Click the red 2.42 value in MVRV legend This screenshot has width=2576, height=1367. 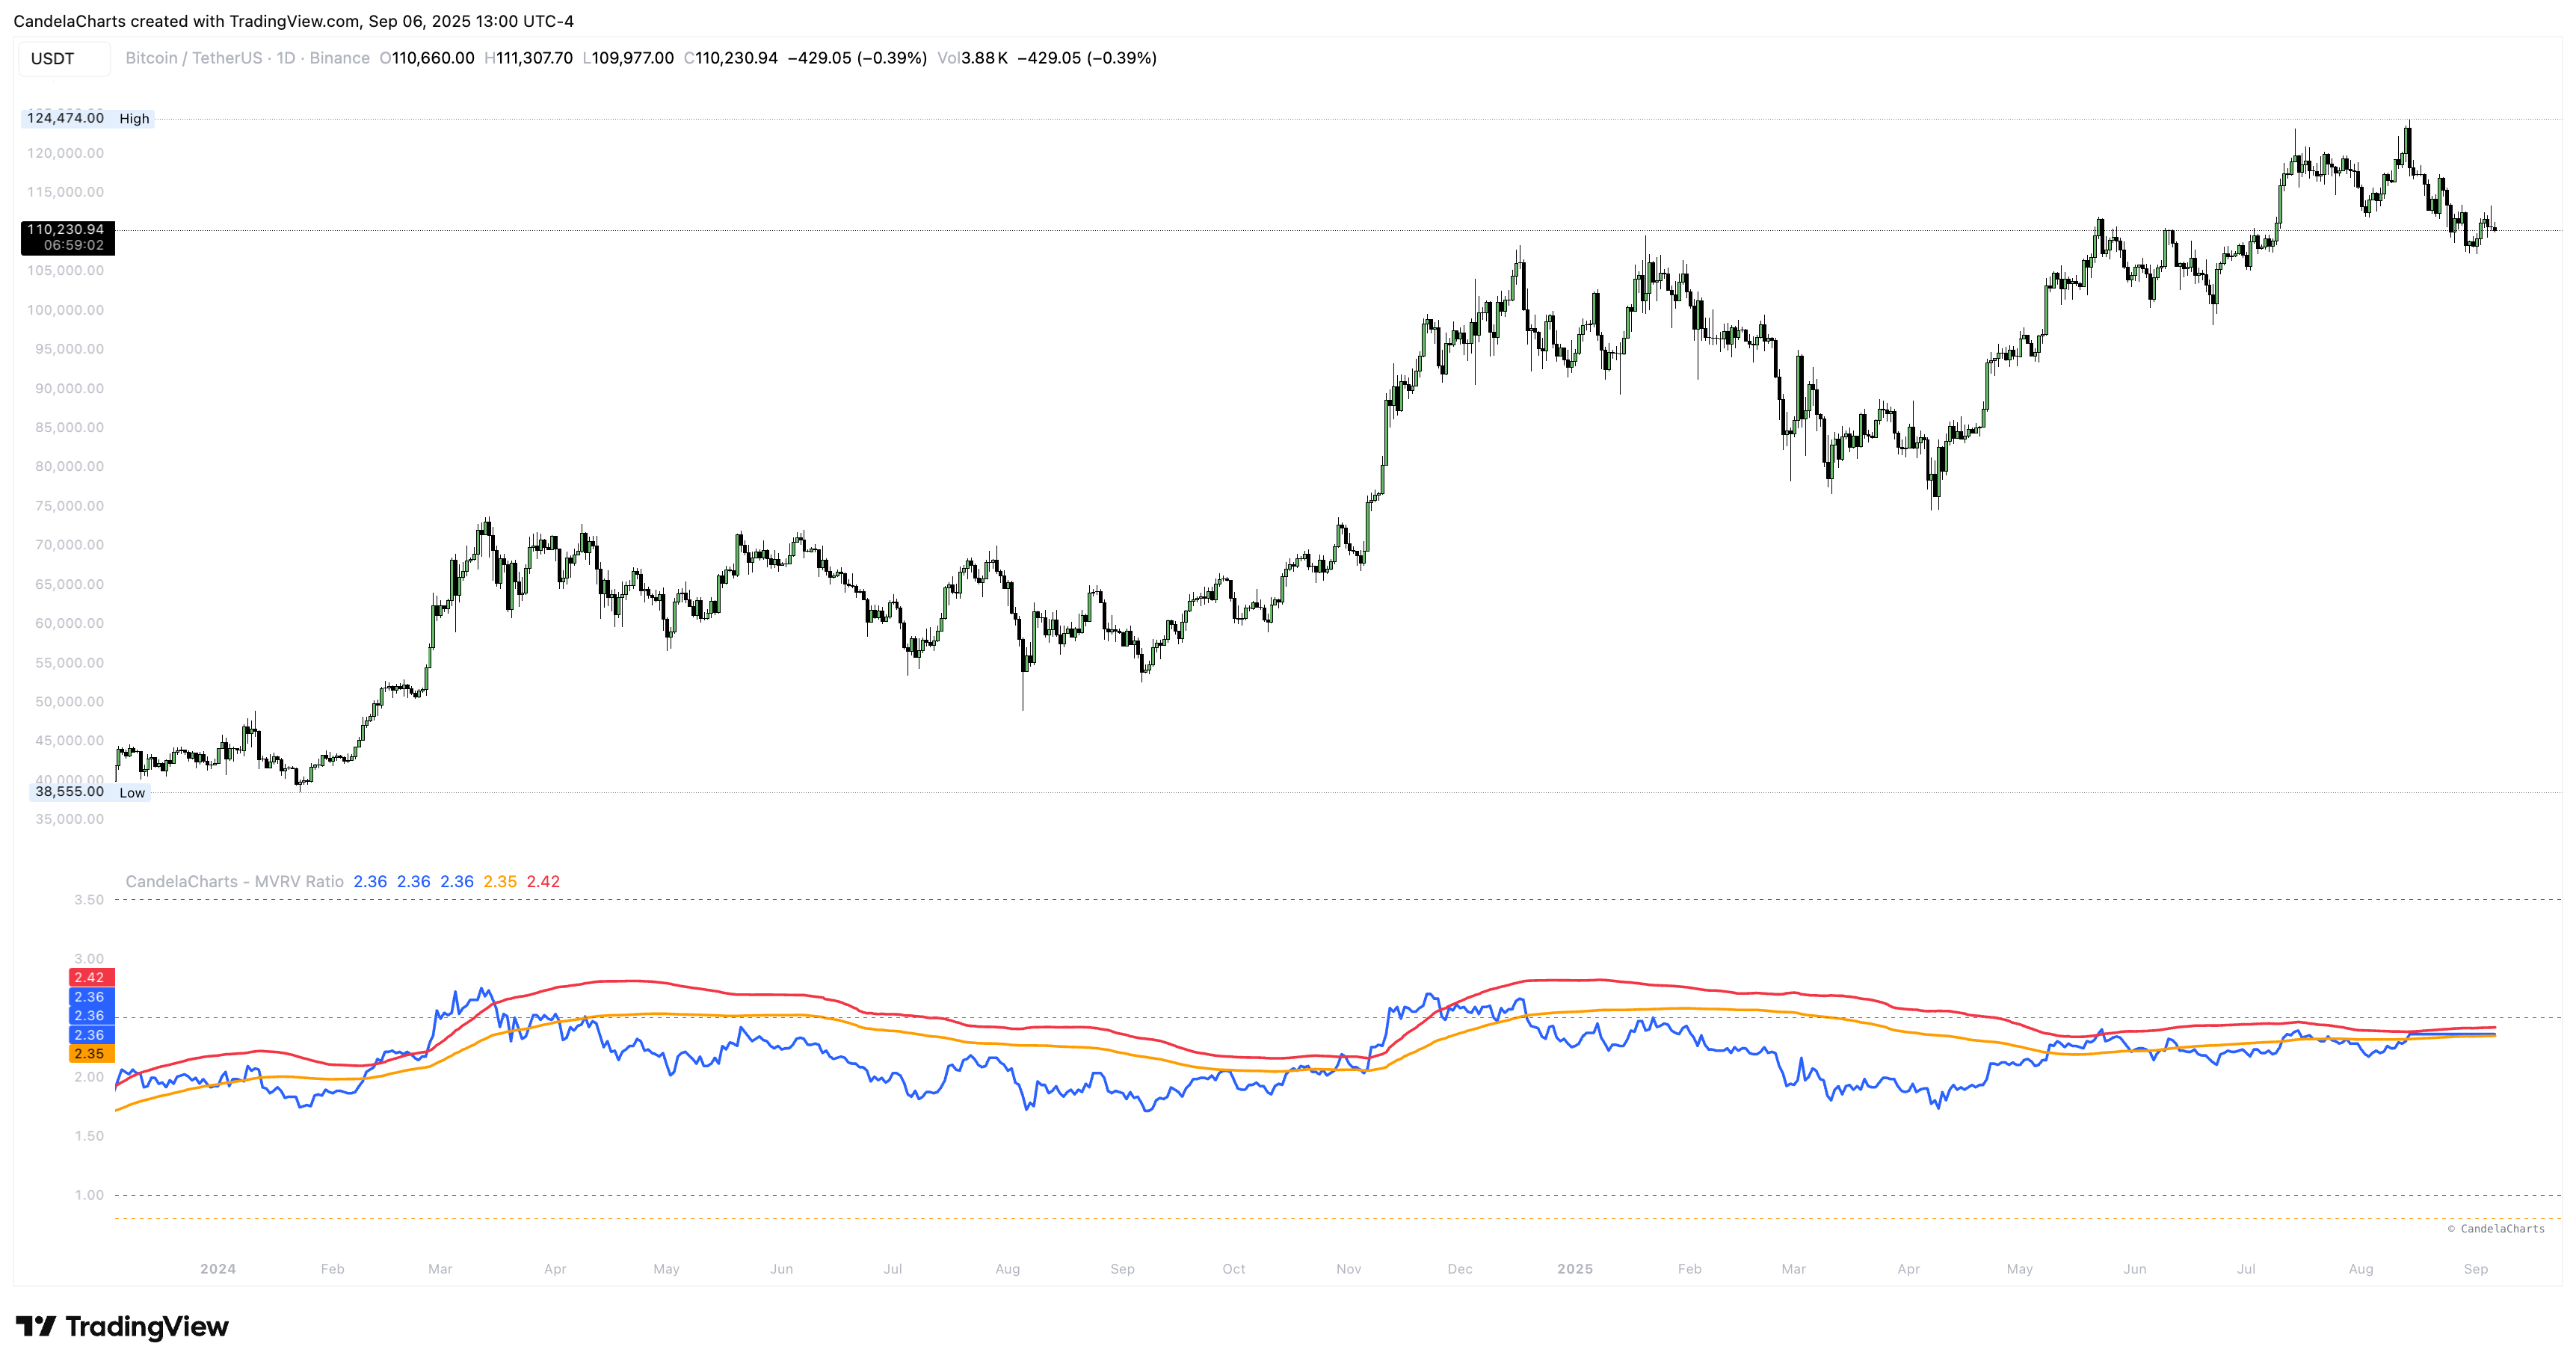[543, 881]
